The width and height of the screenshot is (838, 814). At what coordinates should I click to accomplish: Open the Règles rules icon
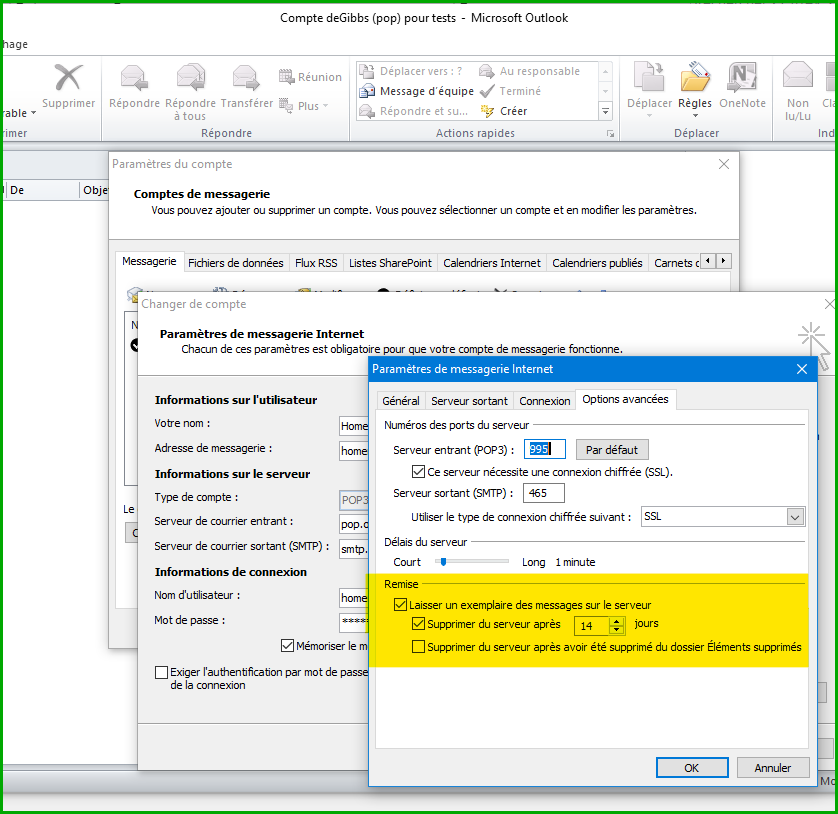695,79
